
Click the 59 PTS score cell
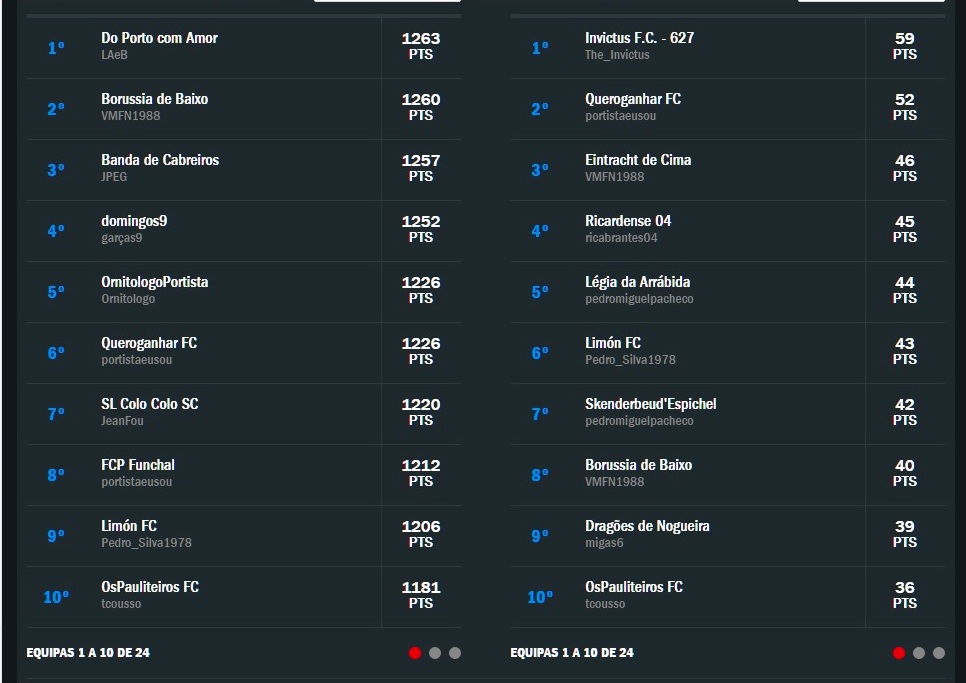point(905,46)
